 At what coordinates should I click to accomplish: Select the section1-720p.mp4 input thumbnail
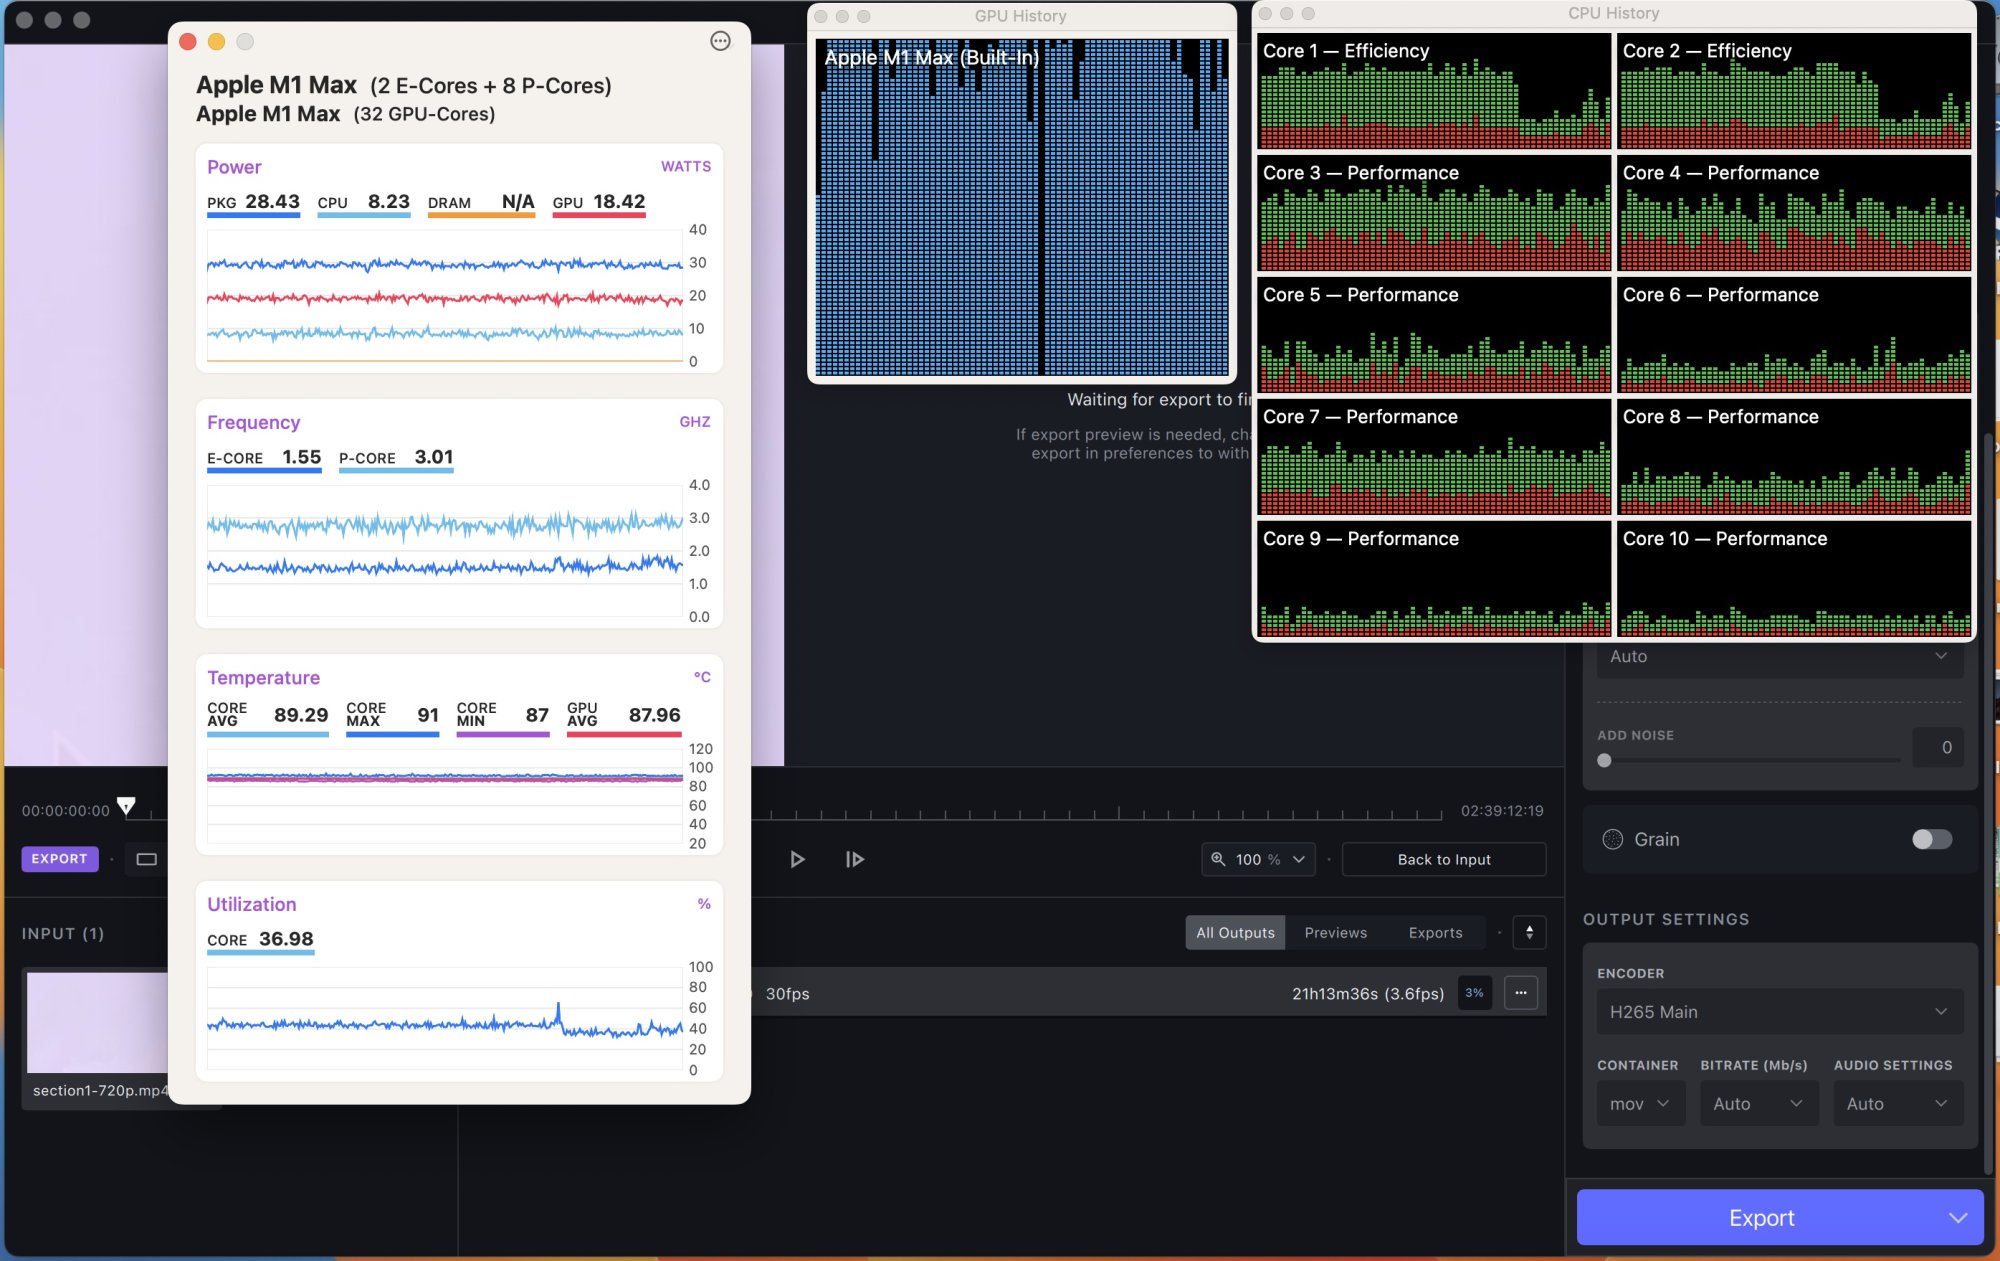[97, 1022]
